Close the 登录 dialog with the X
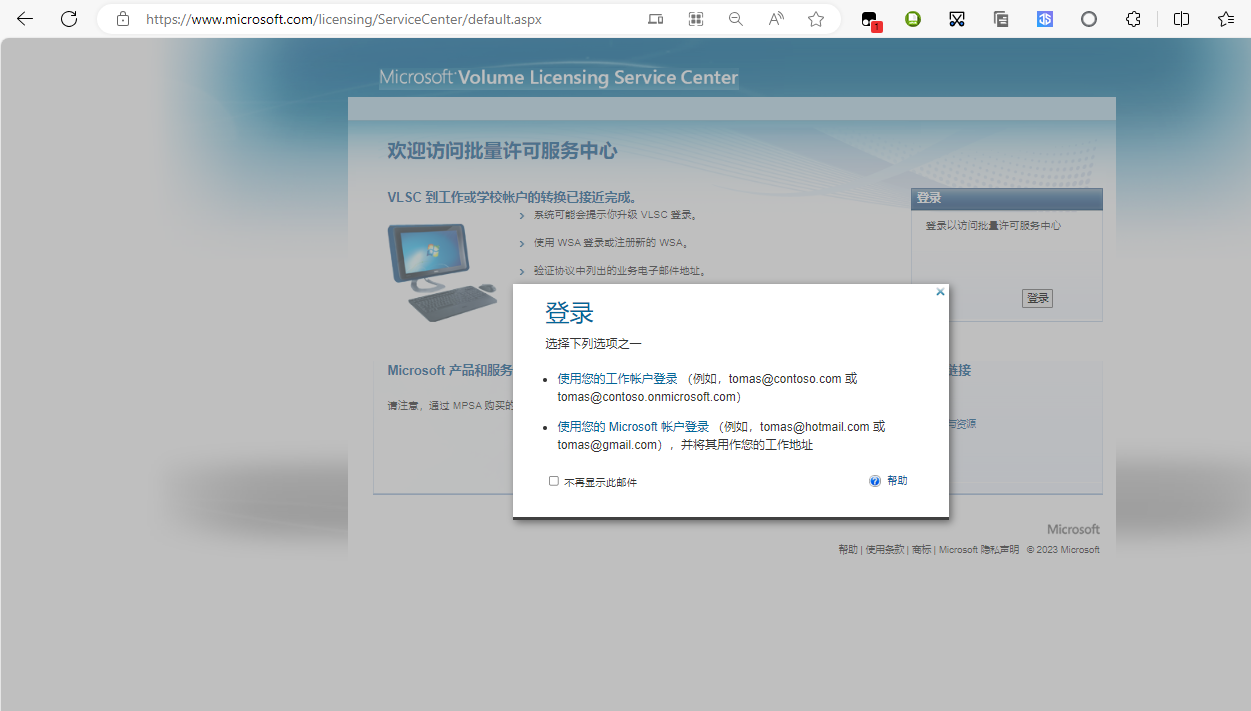The height and width of the screenshot is (711, 1251). (940, 292)
